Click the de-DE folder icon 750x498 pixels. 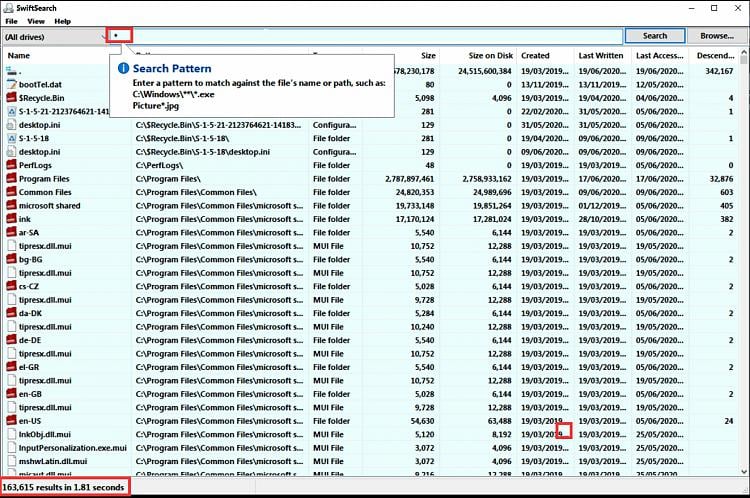click(x=11, y=340)
